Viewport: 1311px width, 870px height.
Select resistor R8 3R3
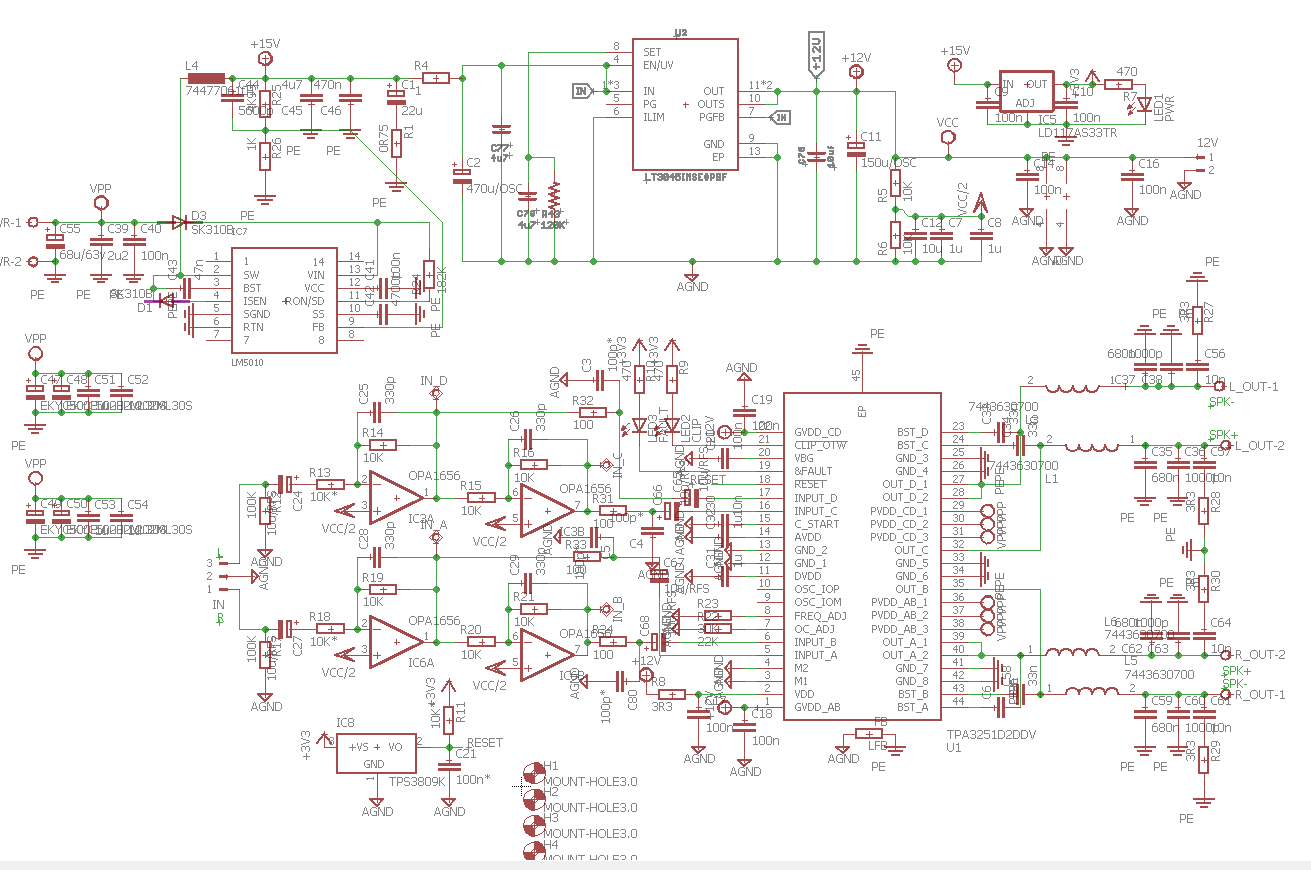pyautogui.click(x=670, y=693)
